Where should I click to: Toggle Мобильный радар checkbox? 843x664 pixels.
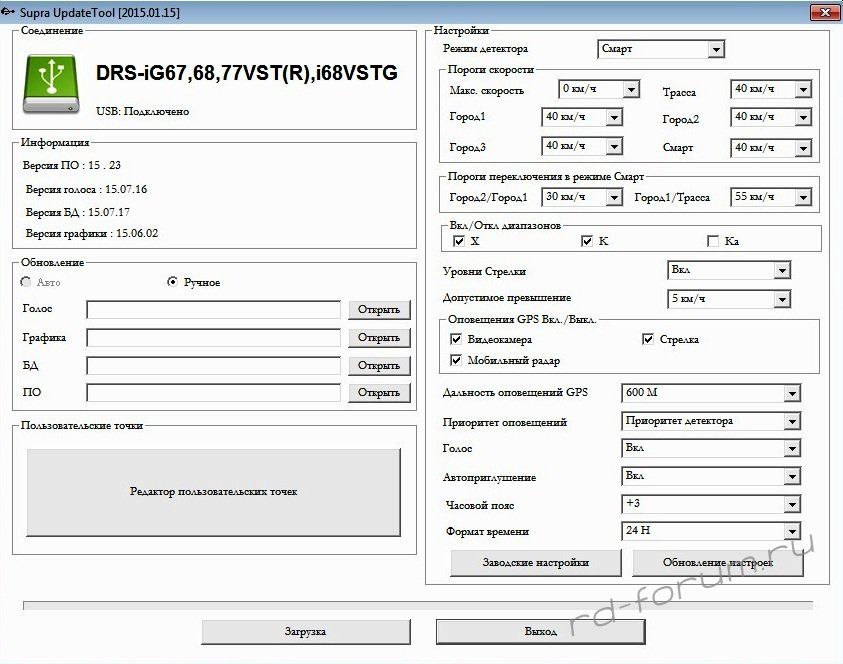[456, 360]
